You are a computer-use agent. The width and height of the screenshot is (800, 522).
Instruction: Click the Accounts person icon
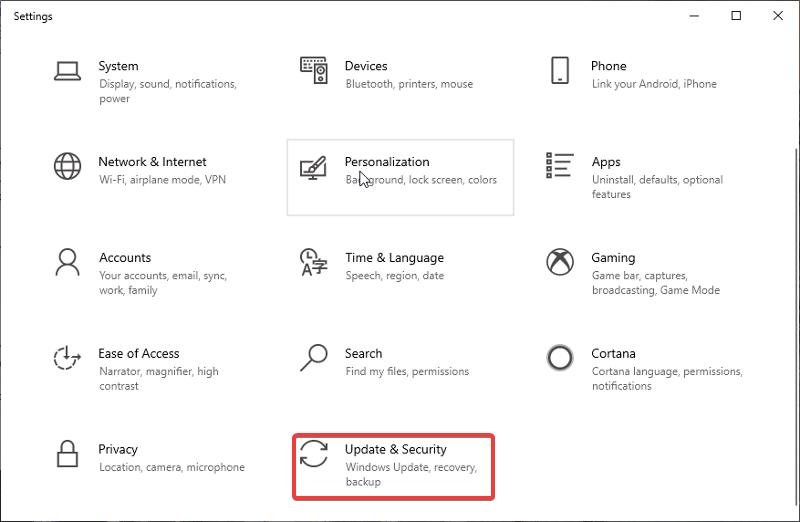pos(68,262)
